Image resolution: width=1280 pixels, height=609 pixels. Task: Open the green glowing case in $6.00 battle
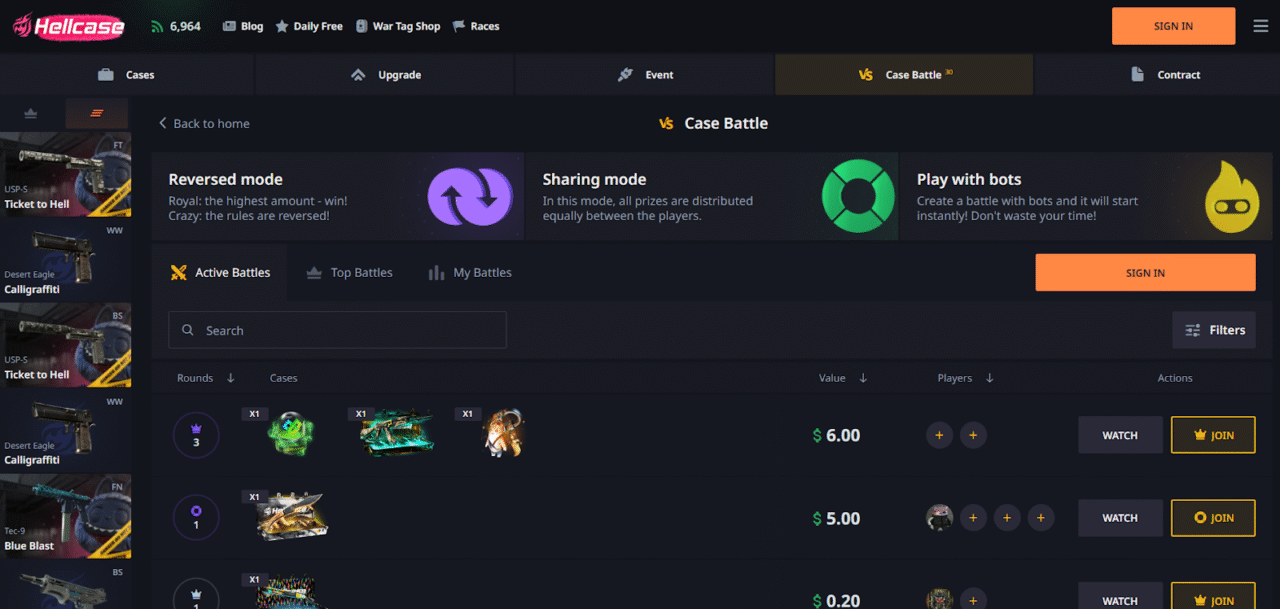coord(290,434)
